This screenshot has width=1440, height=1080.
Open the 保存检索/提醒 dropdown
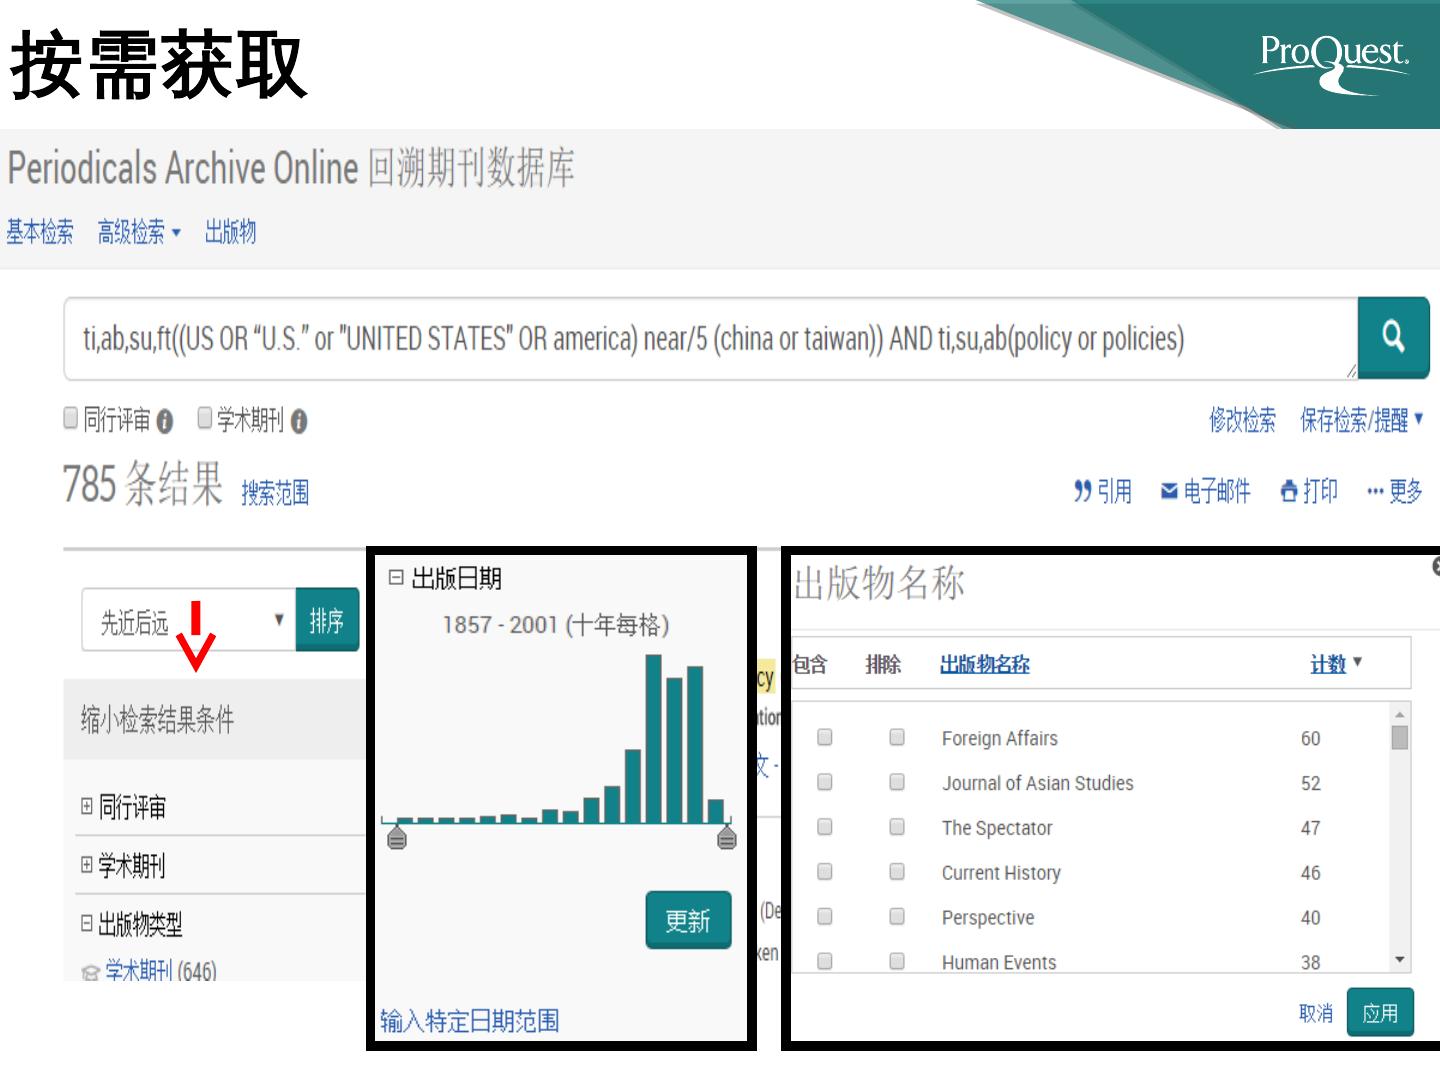(1361, 420)
